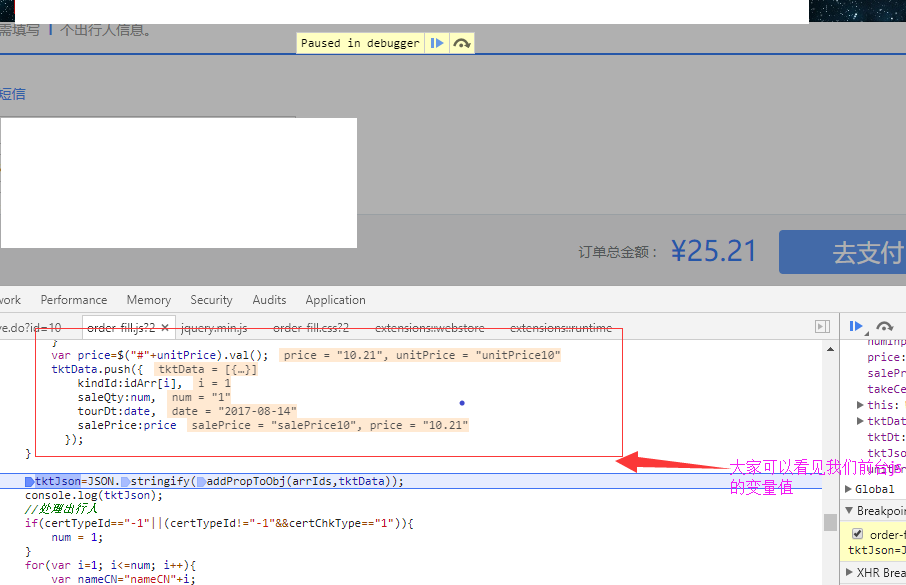Click the addPropToObj breakpoint marker in code
906x585 pixels.
pos(201,482)
